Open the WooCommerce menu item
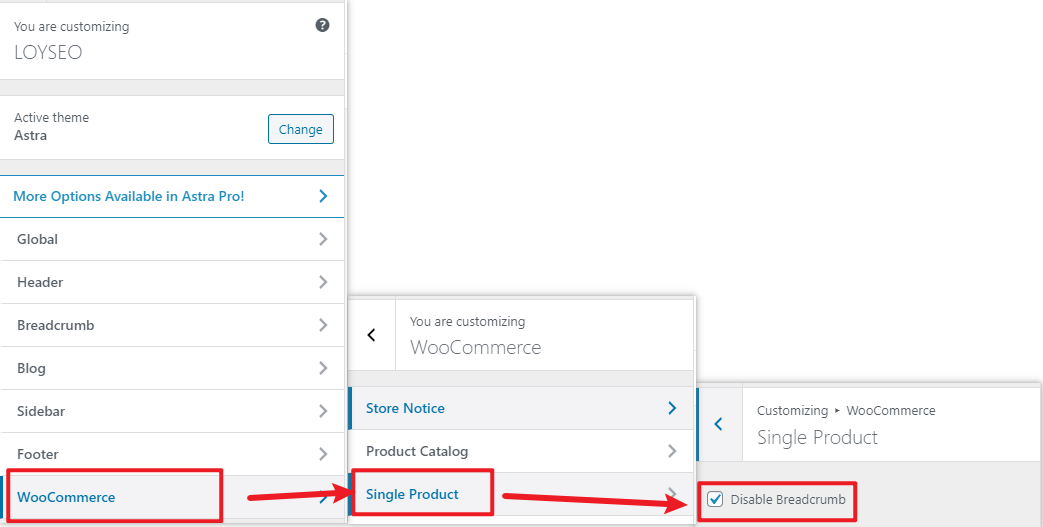The image size is (1043, 527). tap(172, 497)
